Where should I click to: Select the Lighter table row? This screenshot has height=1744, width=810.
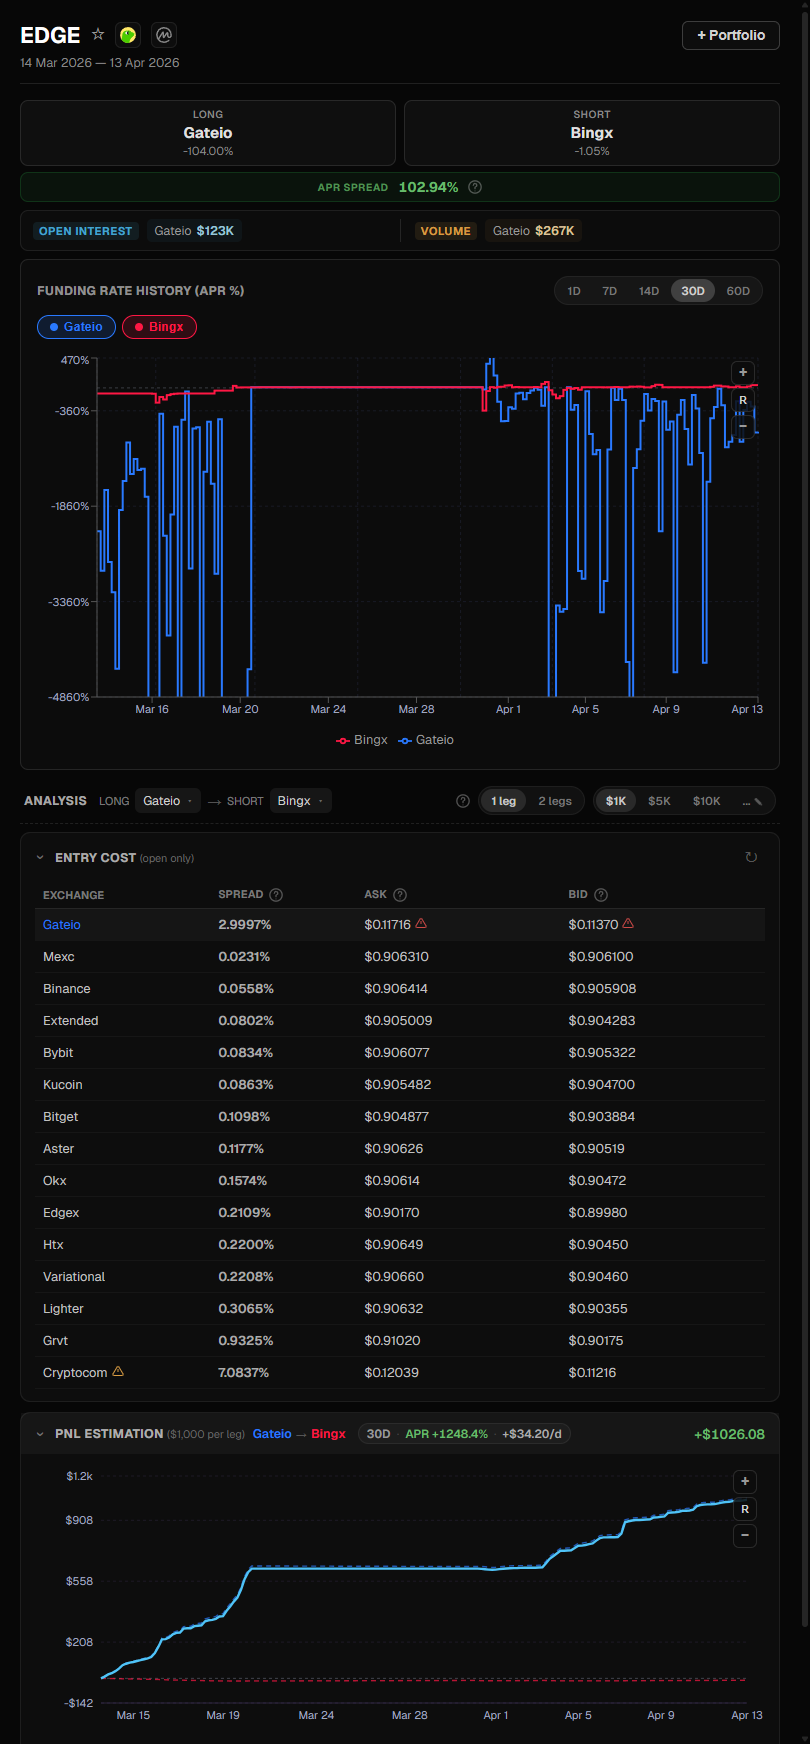pos(400,1309)
